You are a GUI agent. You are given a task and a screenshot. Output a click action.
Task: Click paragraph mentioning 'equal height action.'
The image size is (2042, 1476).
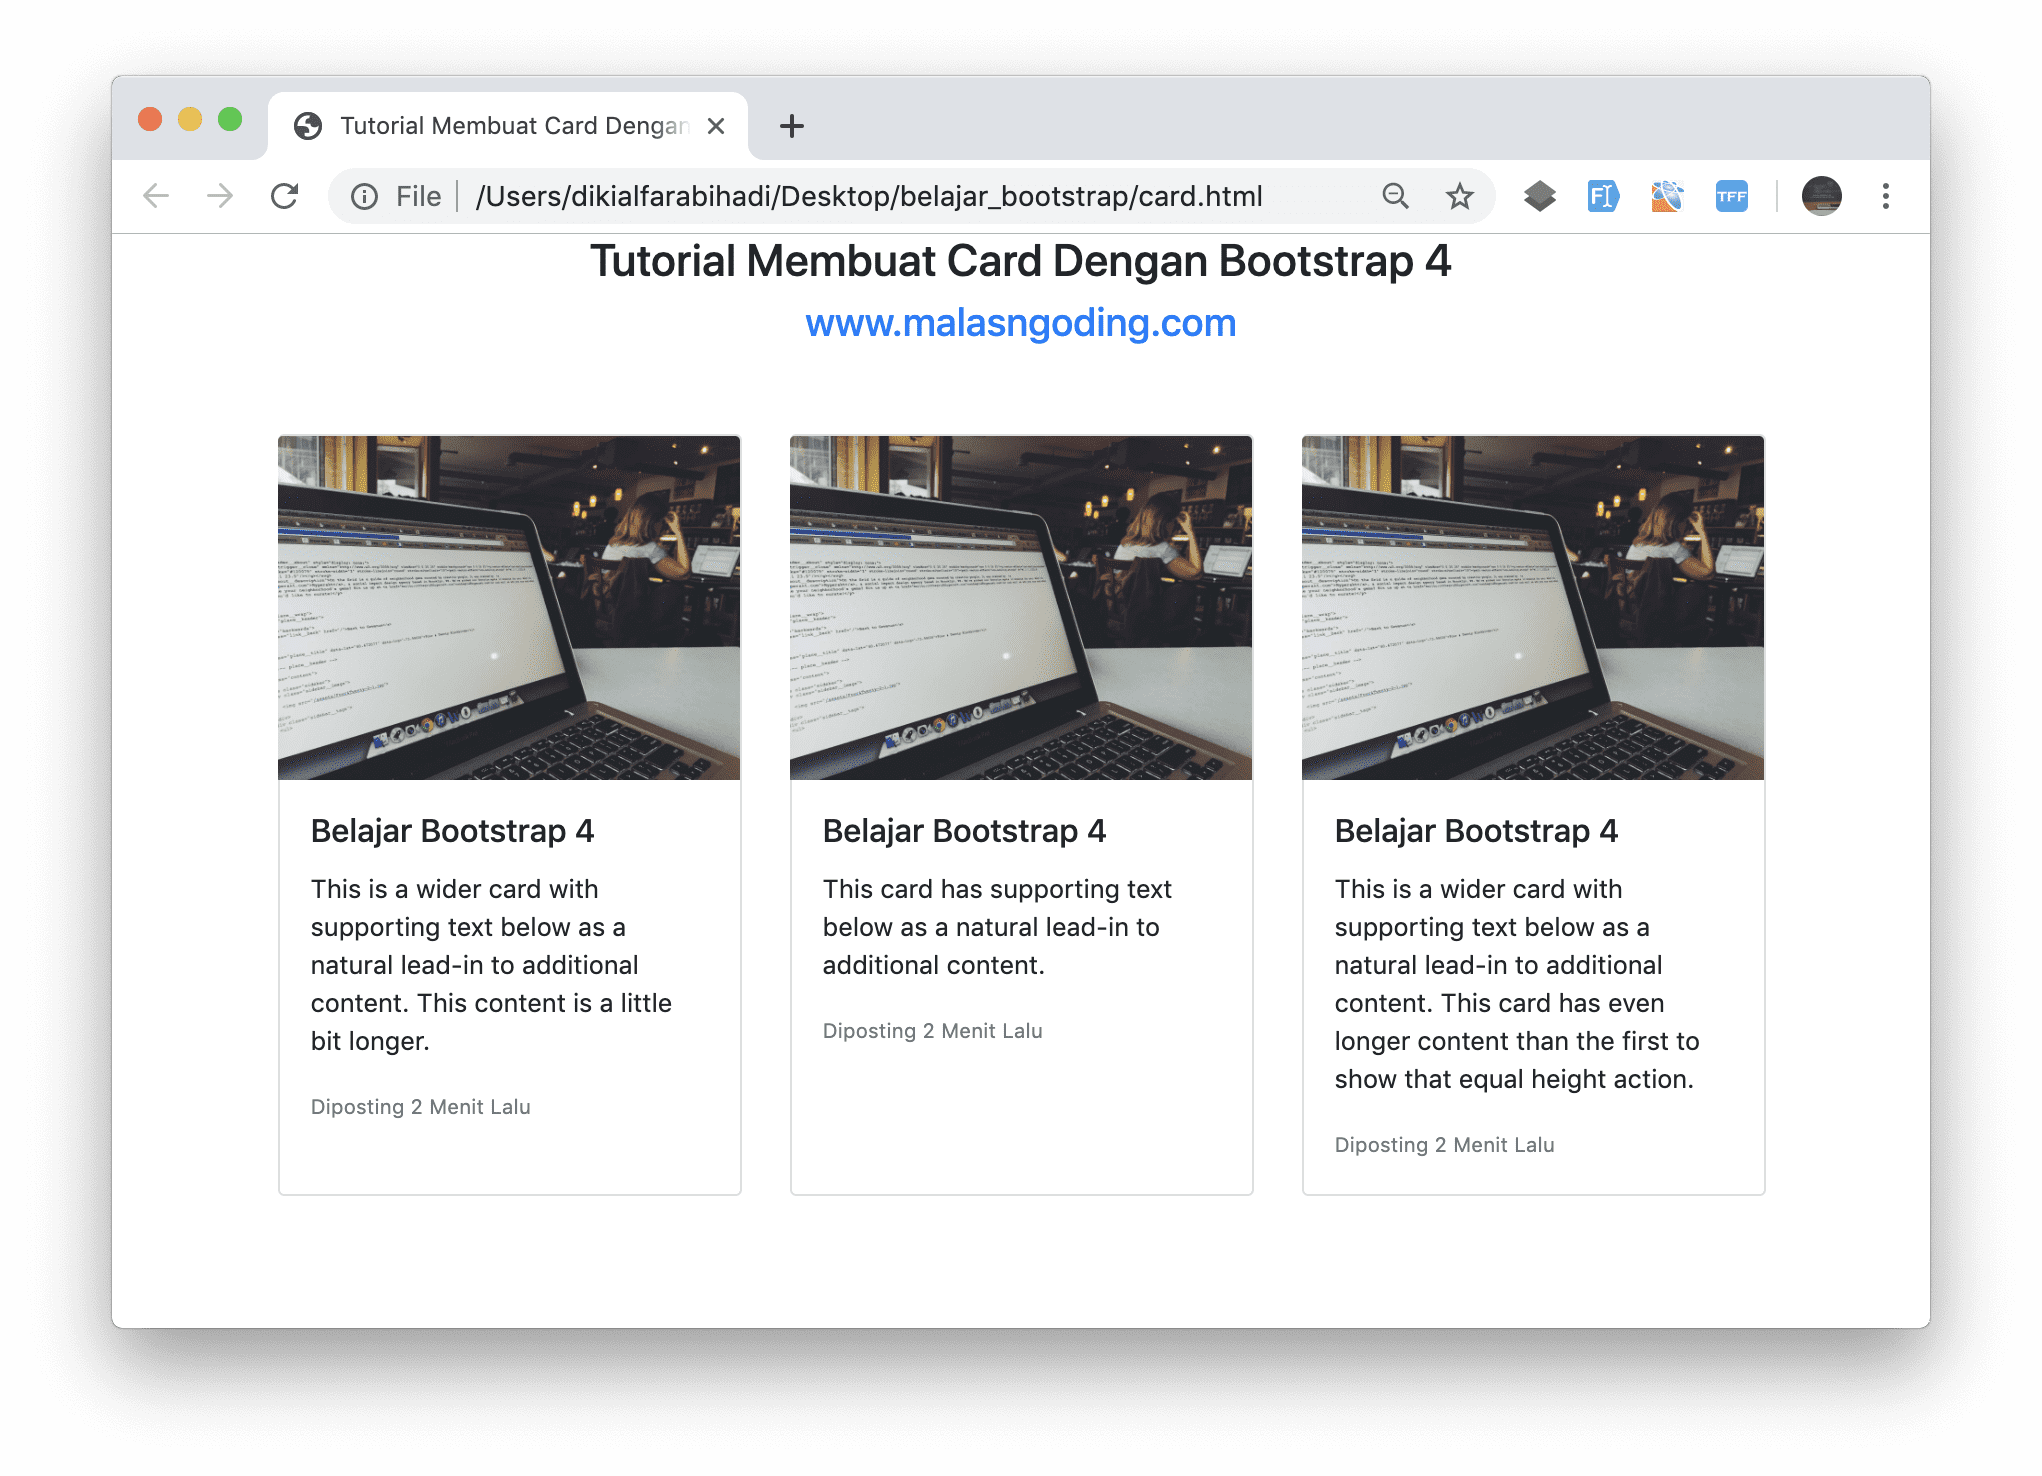click(1517, 984)
